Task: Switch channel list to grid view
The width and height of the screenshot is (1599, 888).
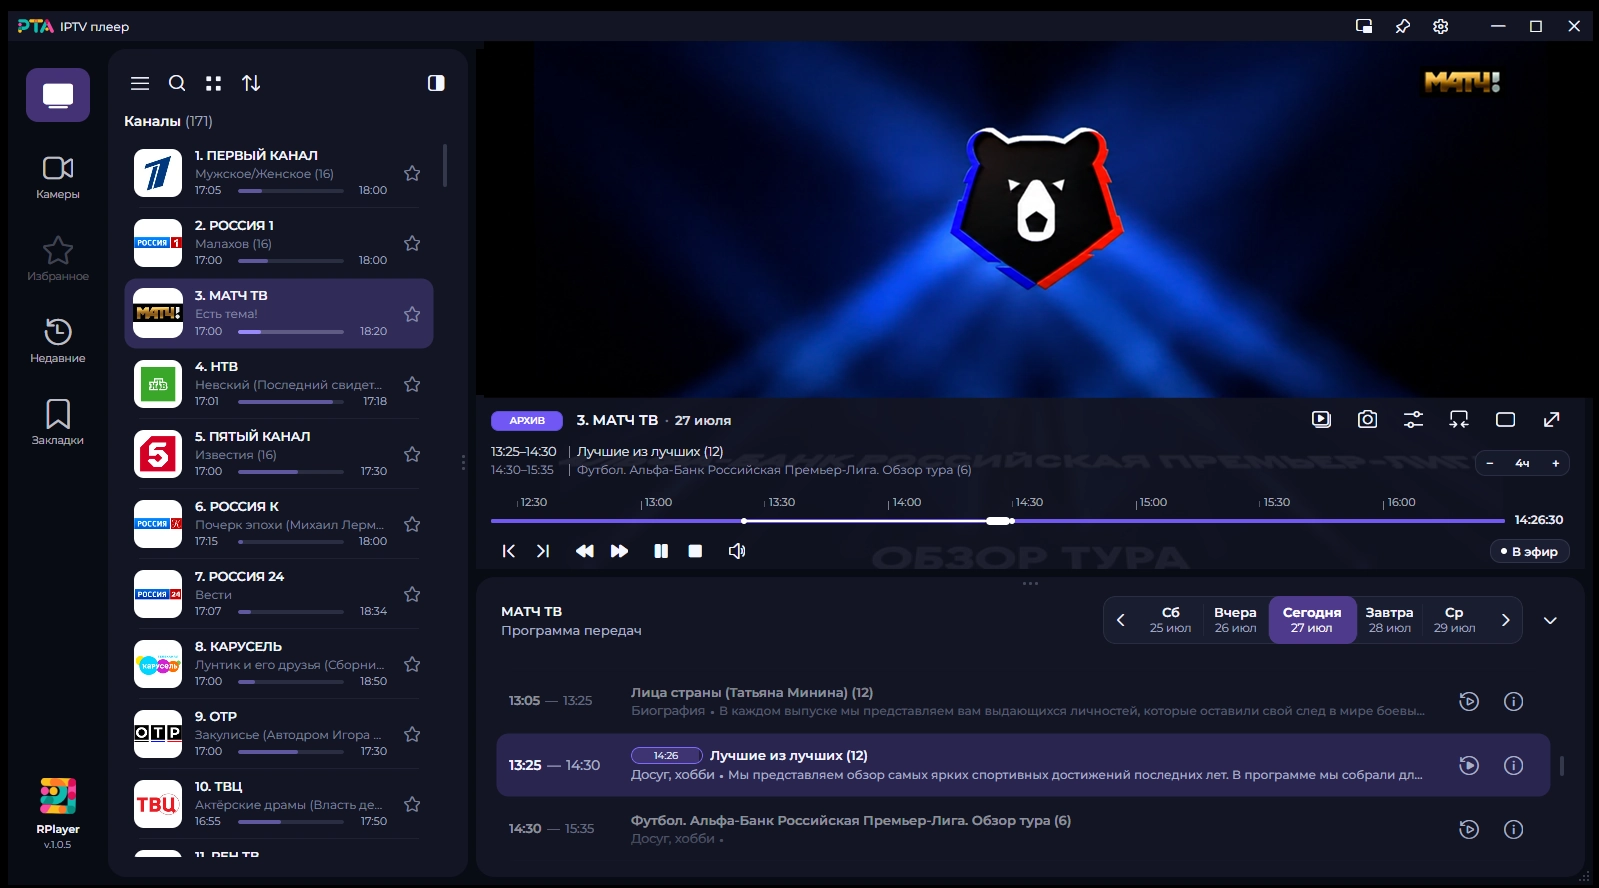Action: [x=214, y=83]
